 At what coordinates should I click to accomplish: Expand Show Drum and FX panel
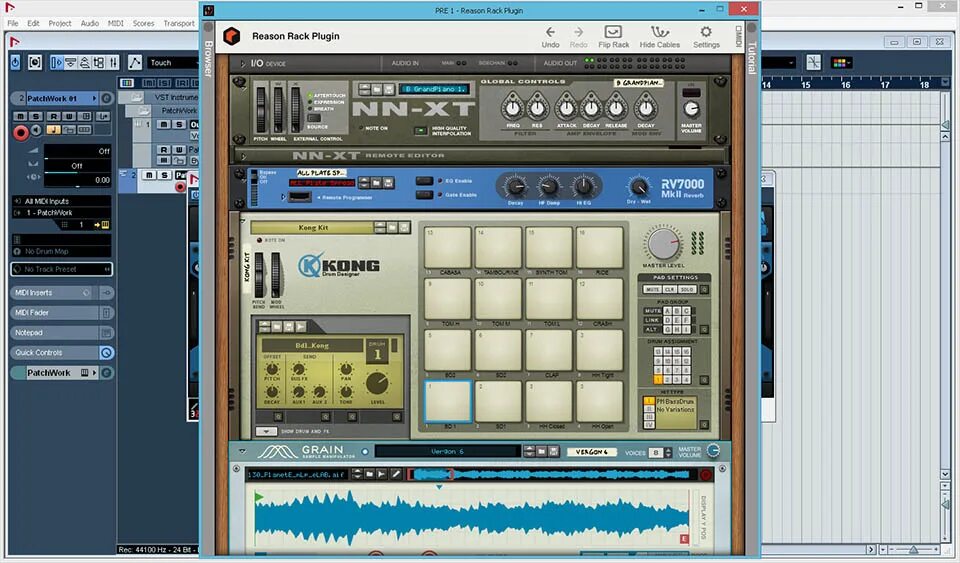coord(266,431)
